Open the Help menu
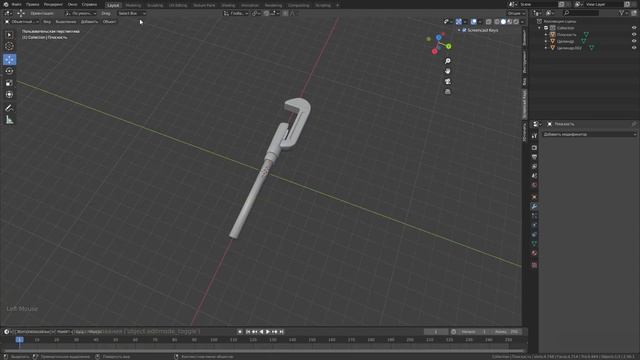Screen dimensions: 640x360 [89, 4]
